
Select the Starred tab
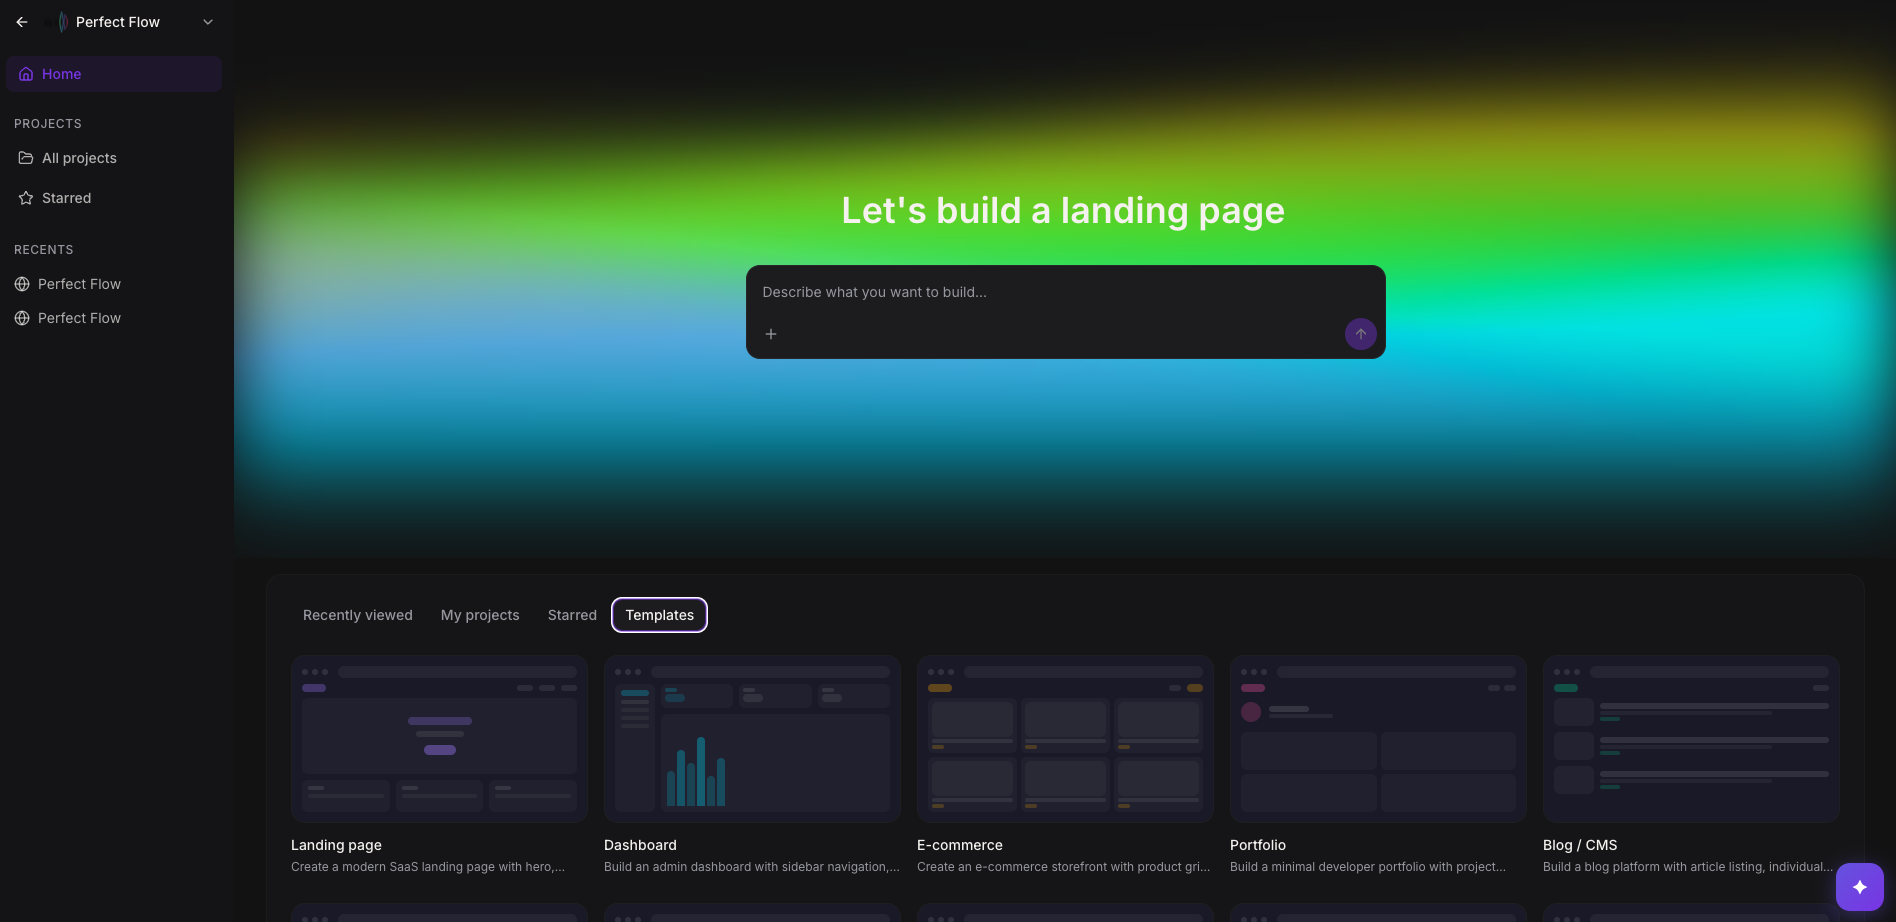coord(571,615)
